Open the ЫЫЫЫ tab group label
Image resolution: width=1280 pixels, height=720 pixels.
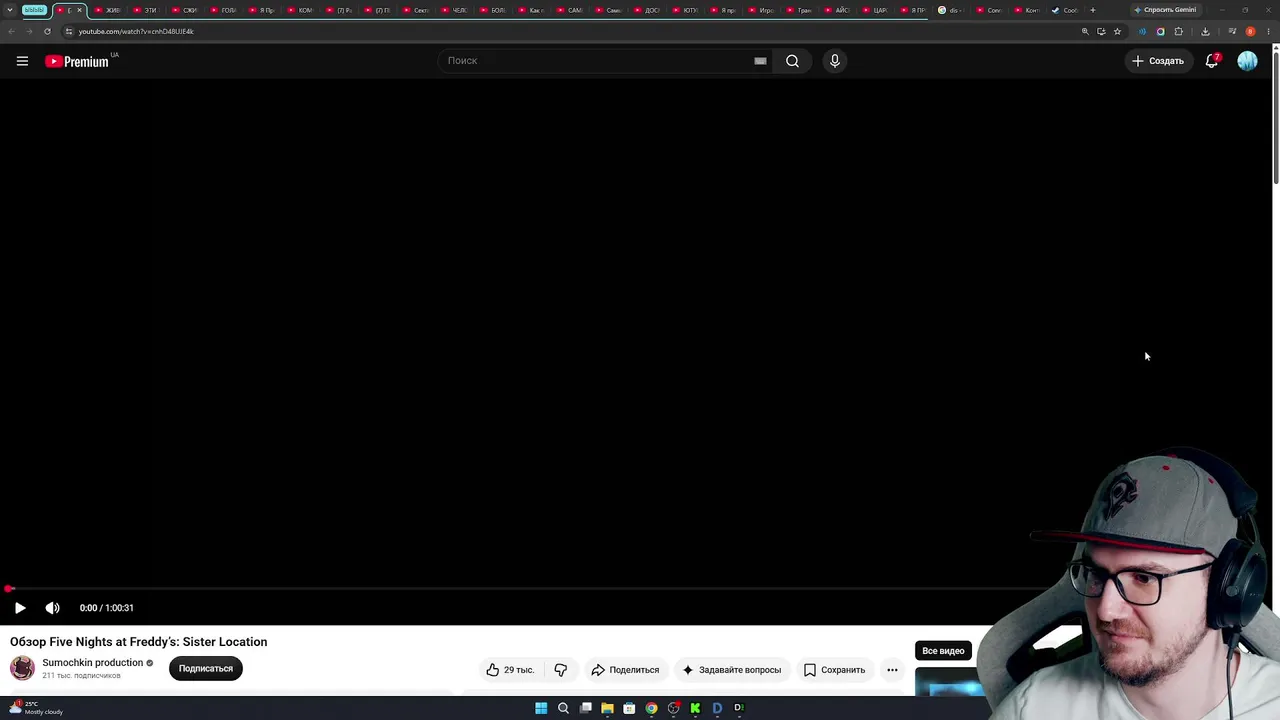click(34, 10)
